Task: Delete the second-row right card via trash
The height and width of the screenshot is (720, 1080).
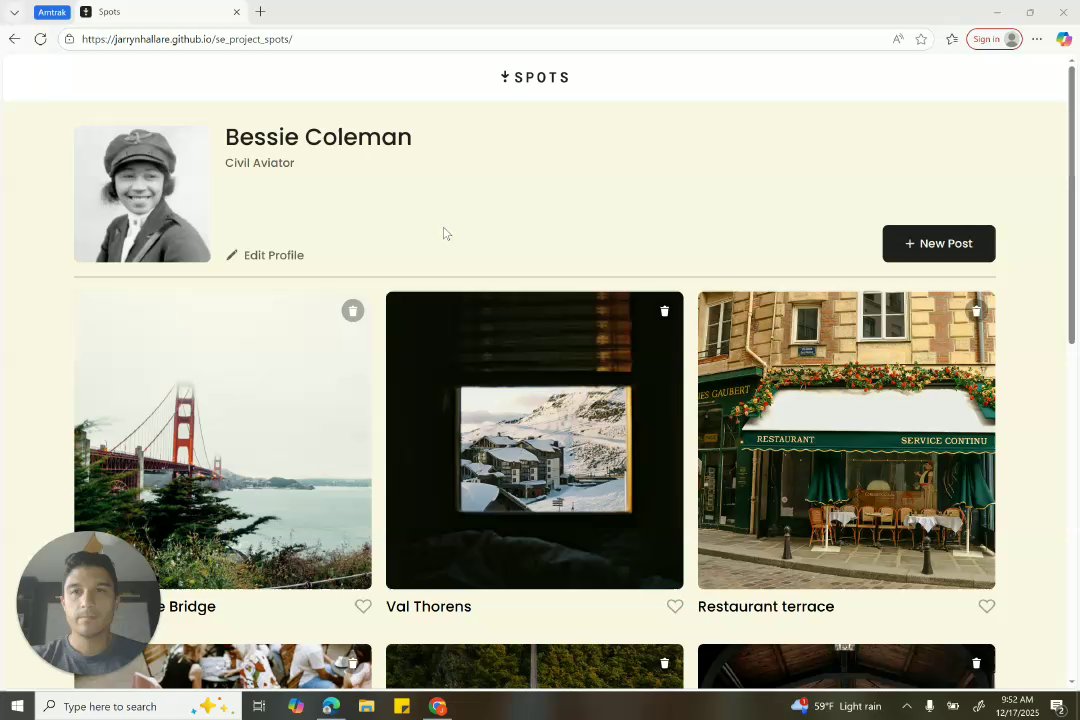Action: coord(976,663)
